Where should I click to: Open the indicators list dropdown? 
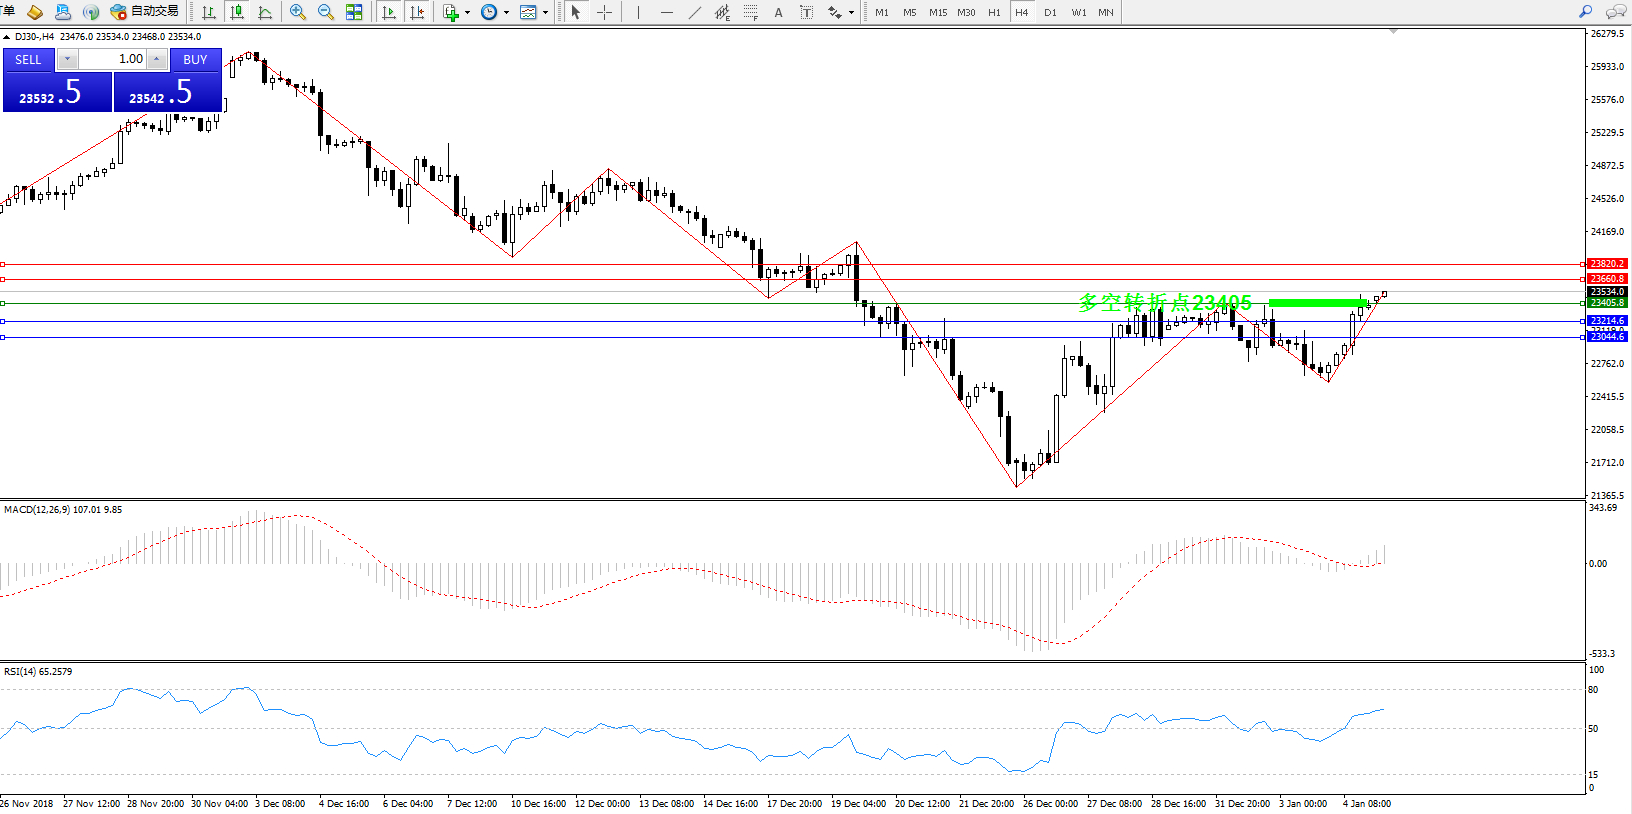pos(456,12)
